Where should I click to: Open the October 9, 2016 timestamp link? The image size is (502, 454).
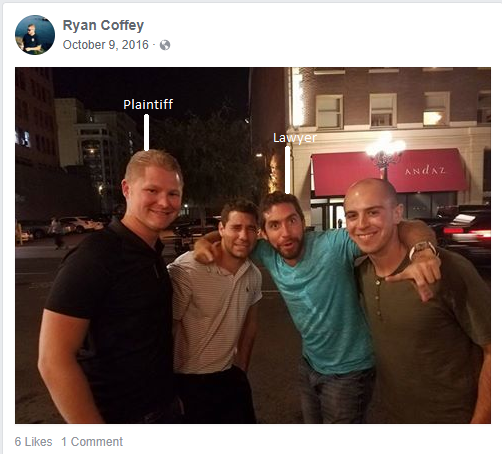tap(106, 45)
